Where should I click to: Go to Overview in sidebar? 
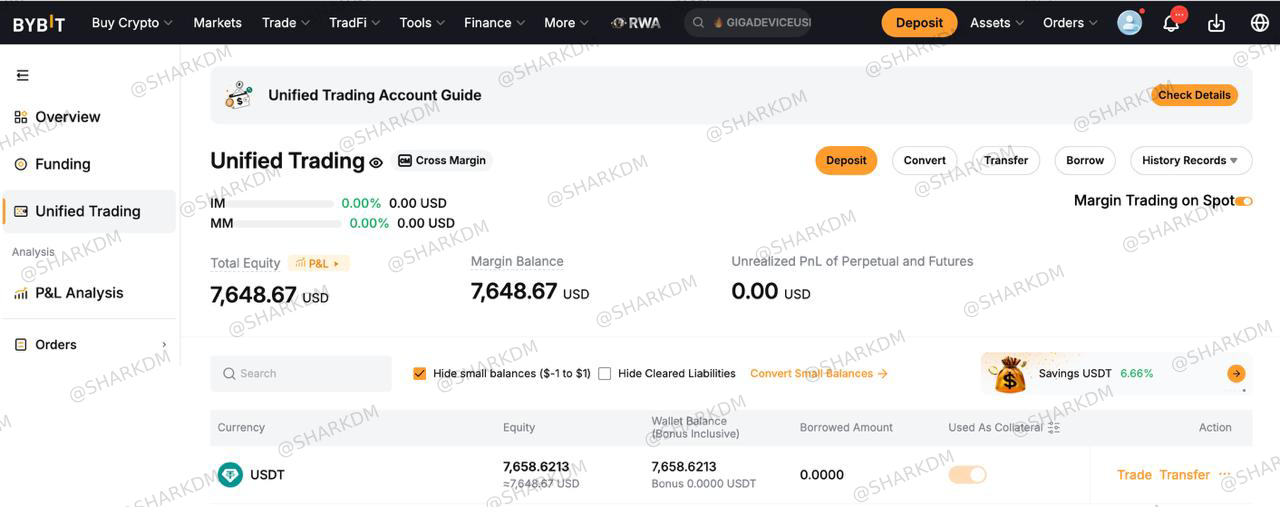click(x=89, y=117)
